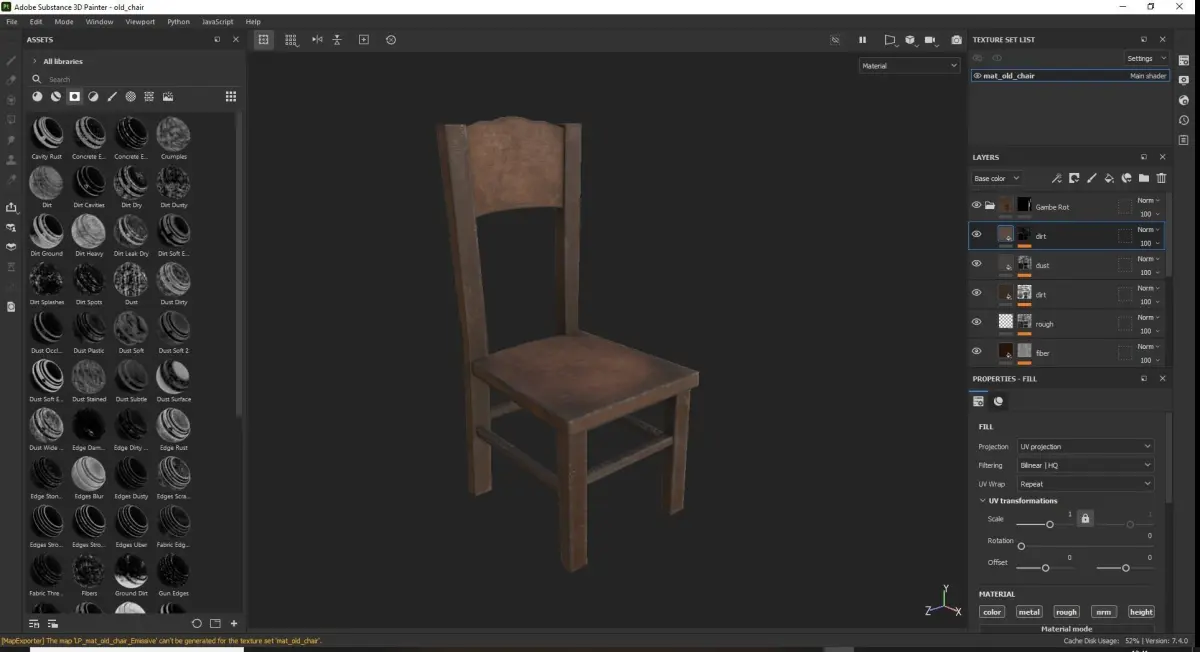Toggle the perspective view icon in viewport toolbar

tap(889, 40)
